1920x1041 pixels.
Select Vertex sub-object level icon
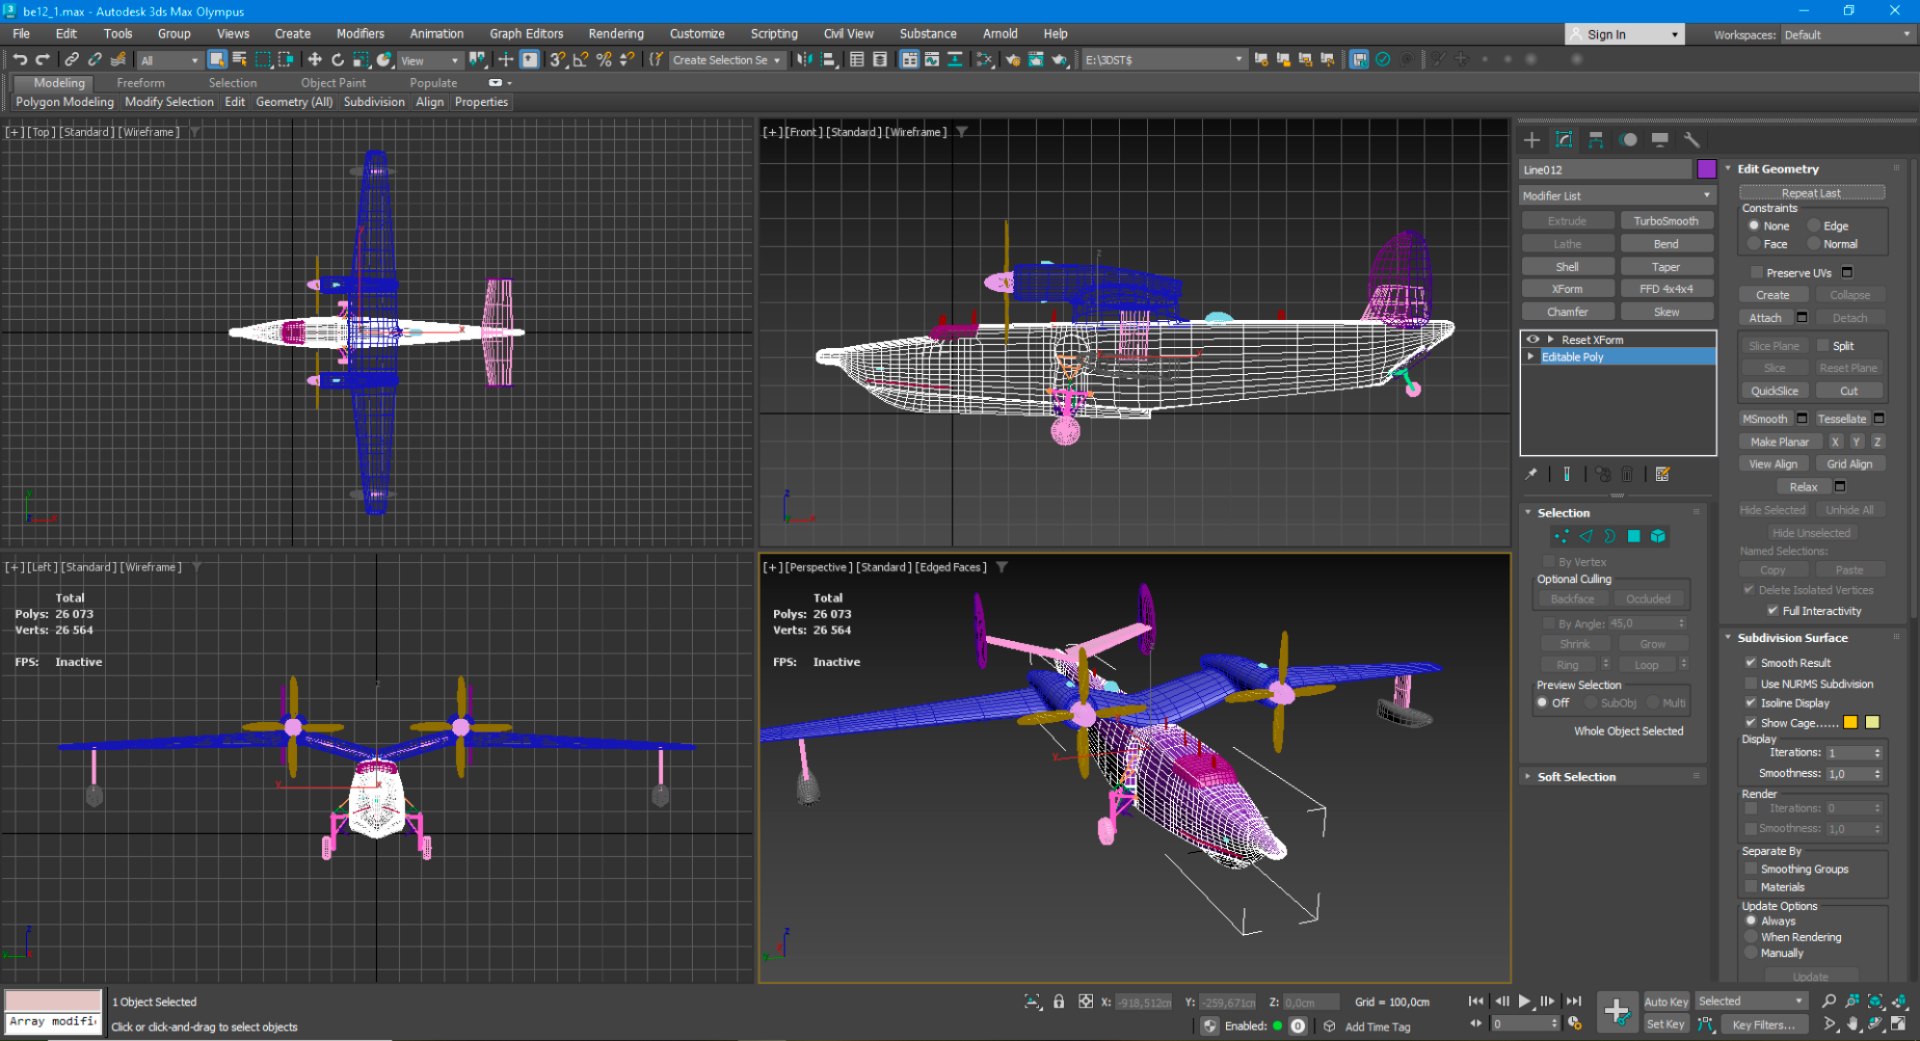(x=1562, y=537)
